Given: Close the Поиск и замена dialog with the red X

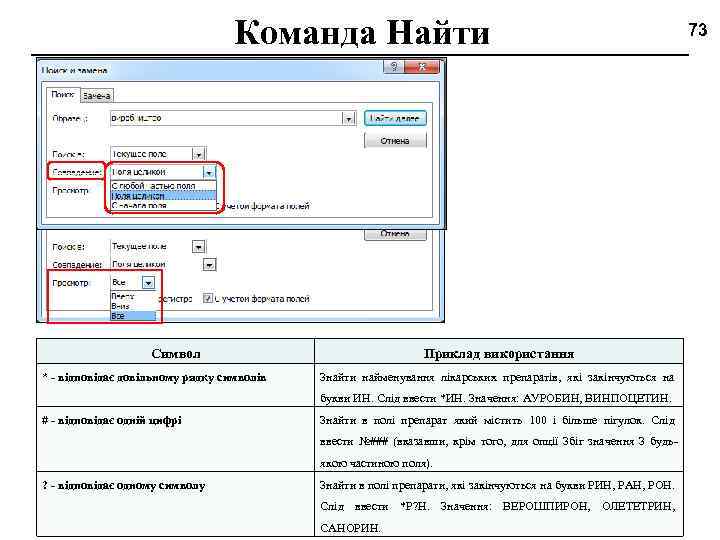Looking at the screenshot, I should coord(422,67).
